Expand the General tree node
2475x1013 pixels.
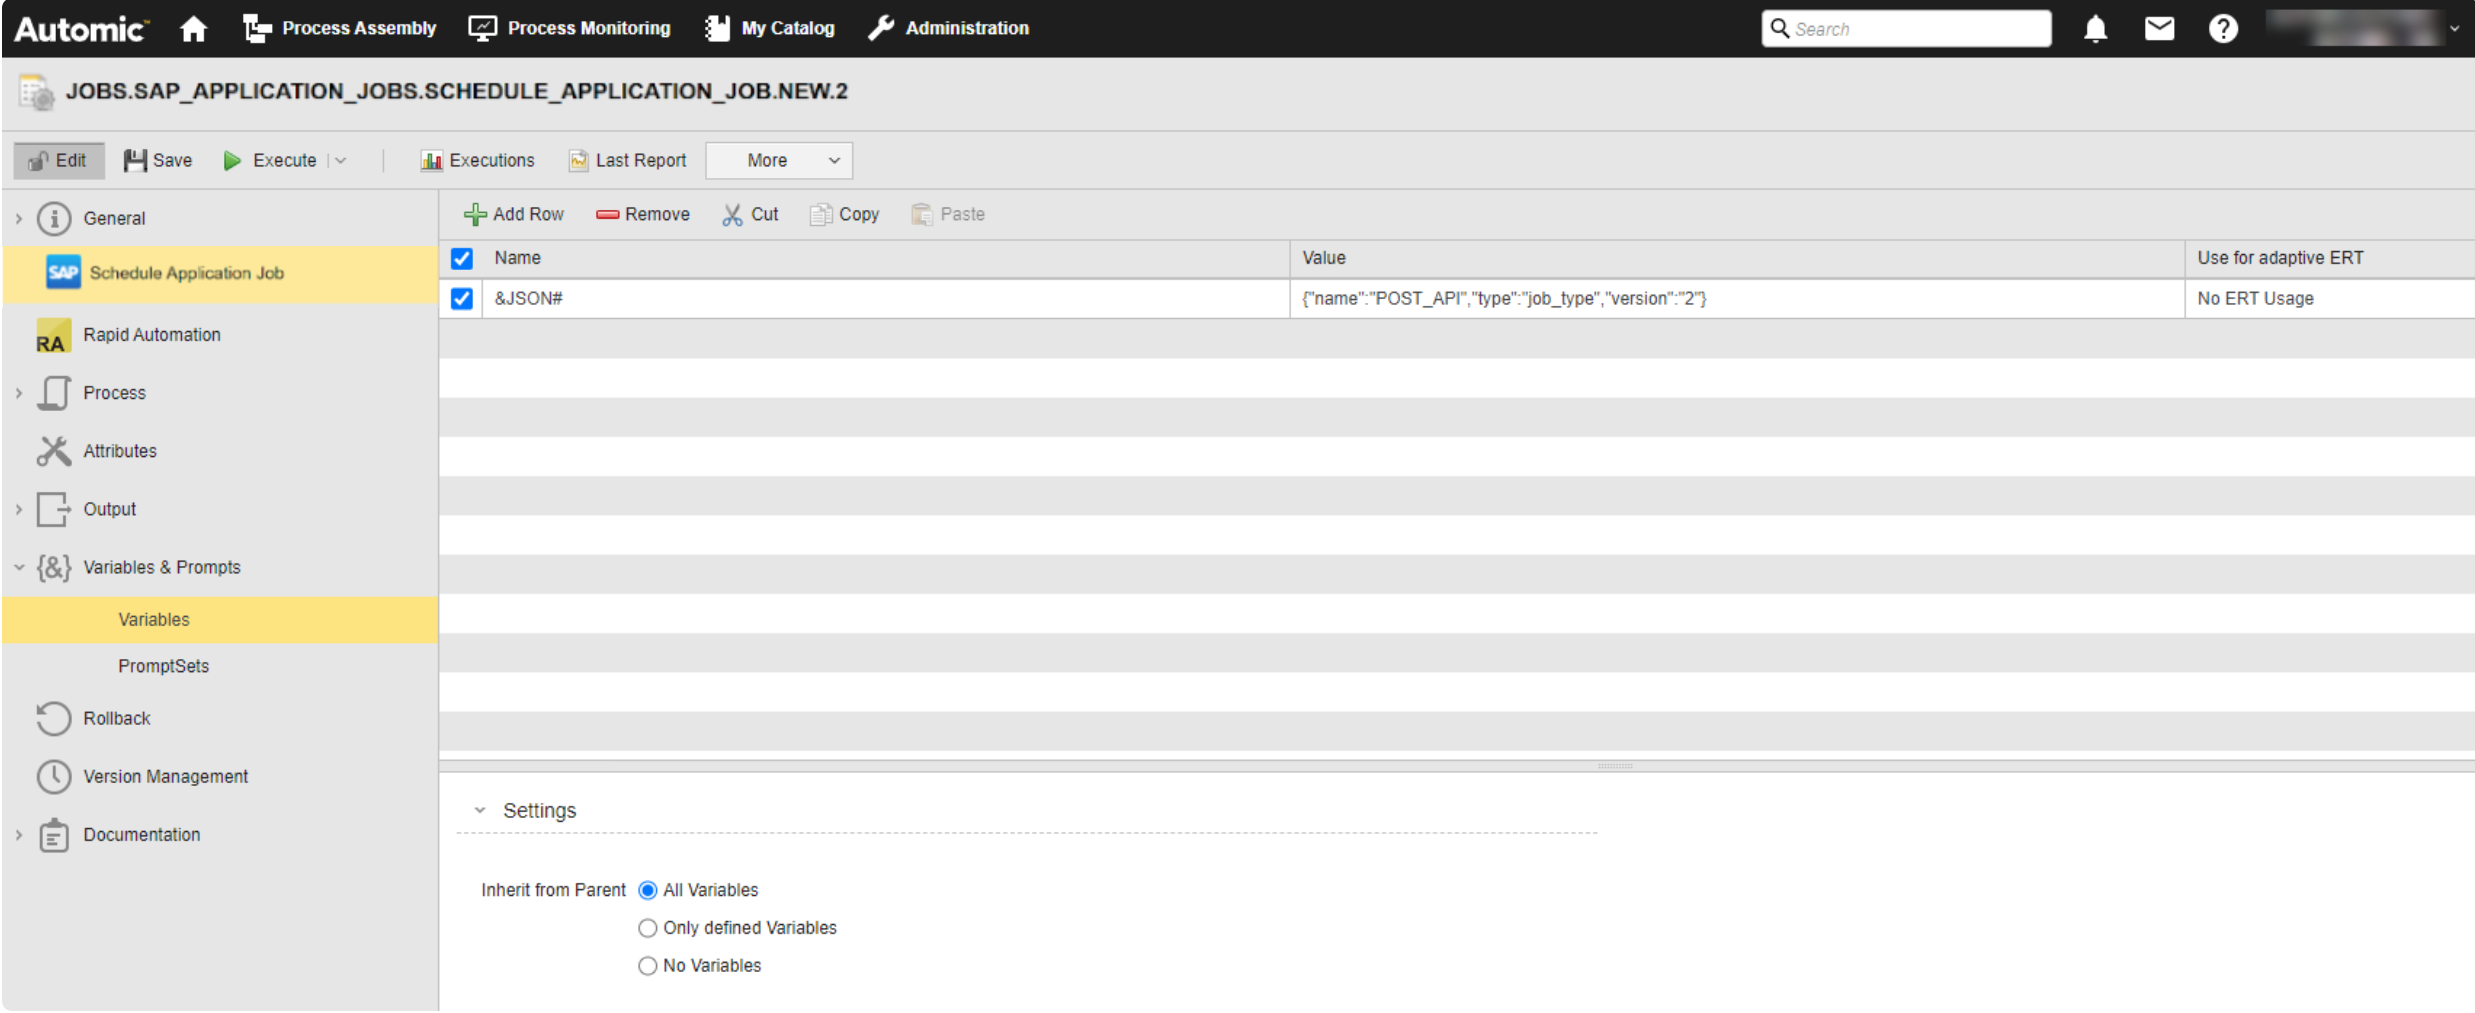(18, 218)
